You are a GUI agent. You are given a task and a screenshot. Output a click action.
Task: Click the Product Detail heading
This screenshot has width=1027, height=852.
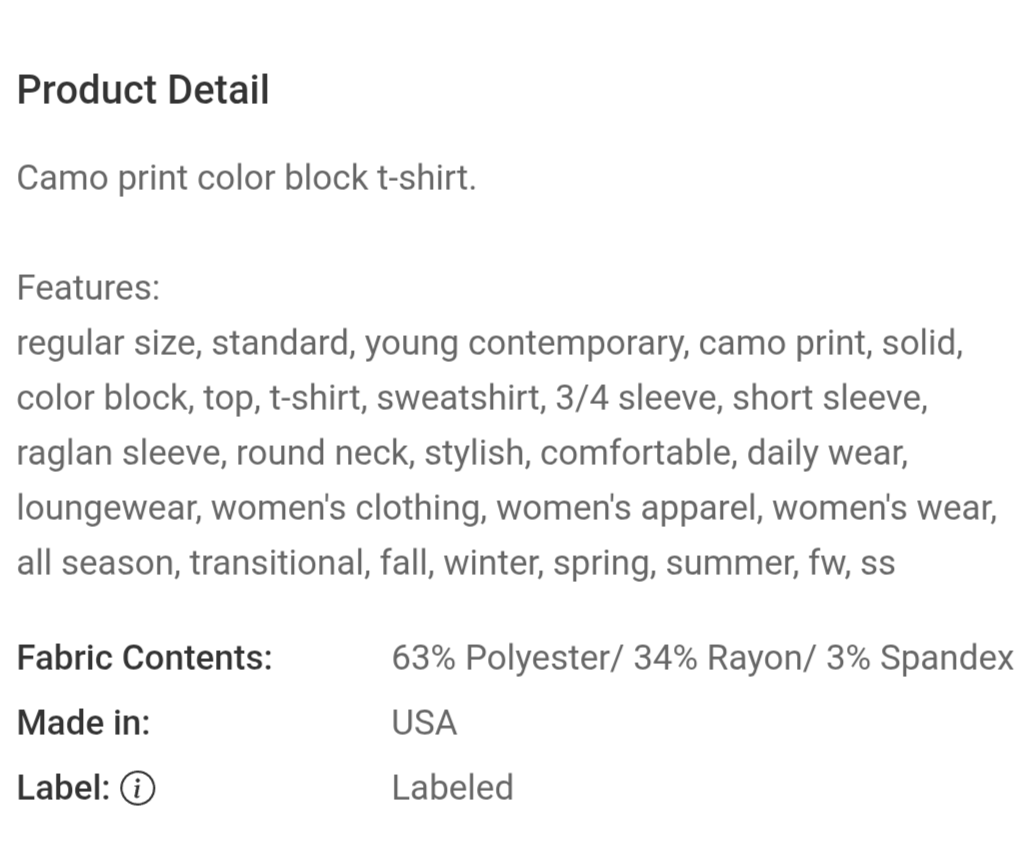click(143, 90)
